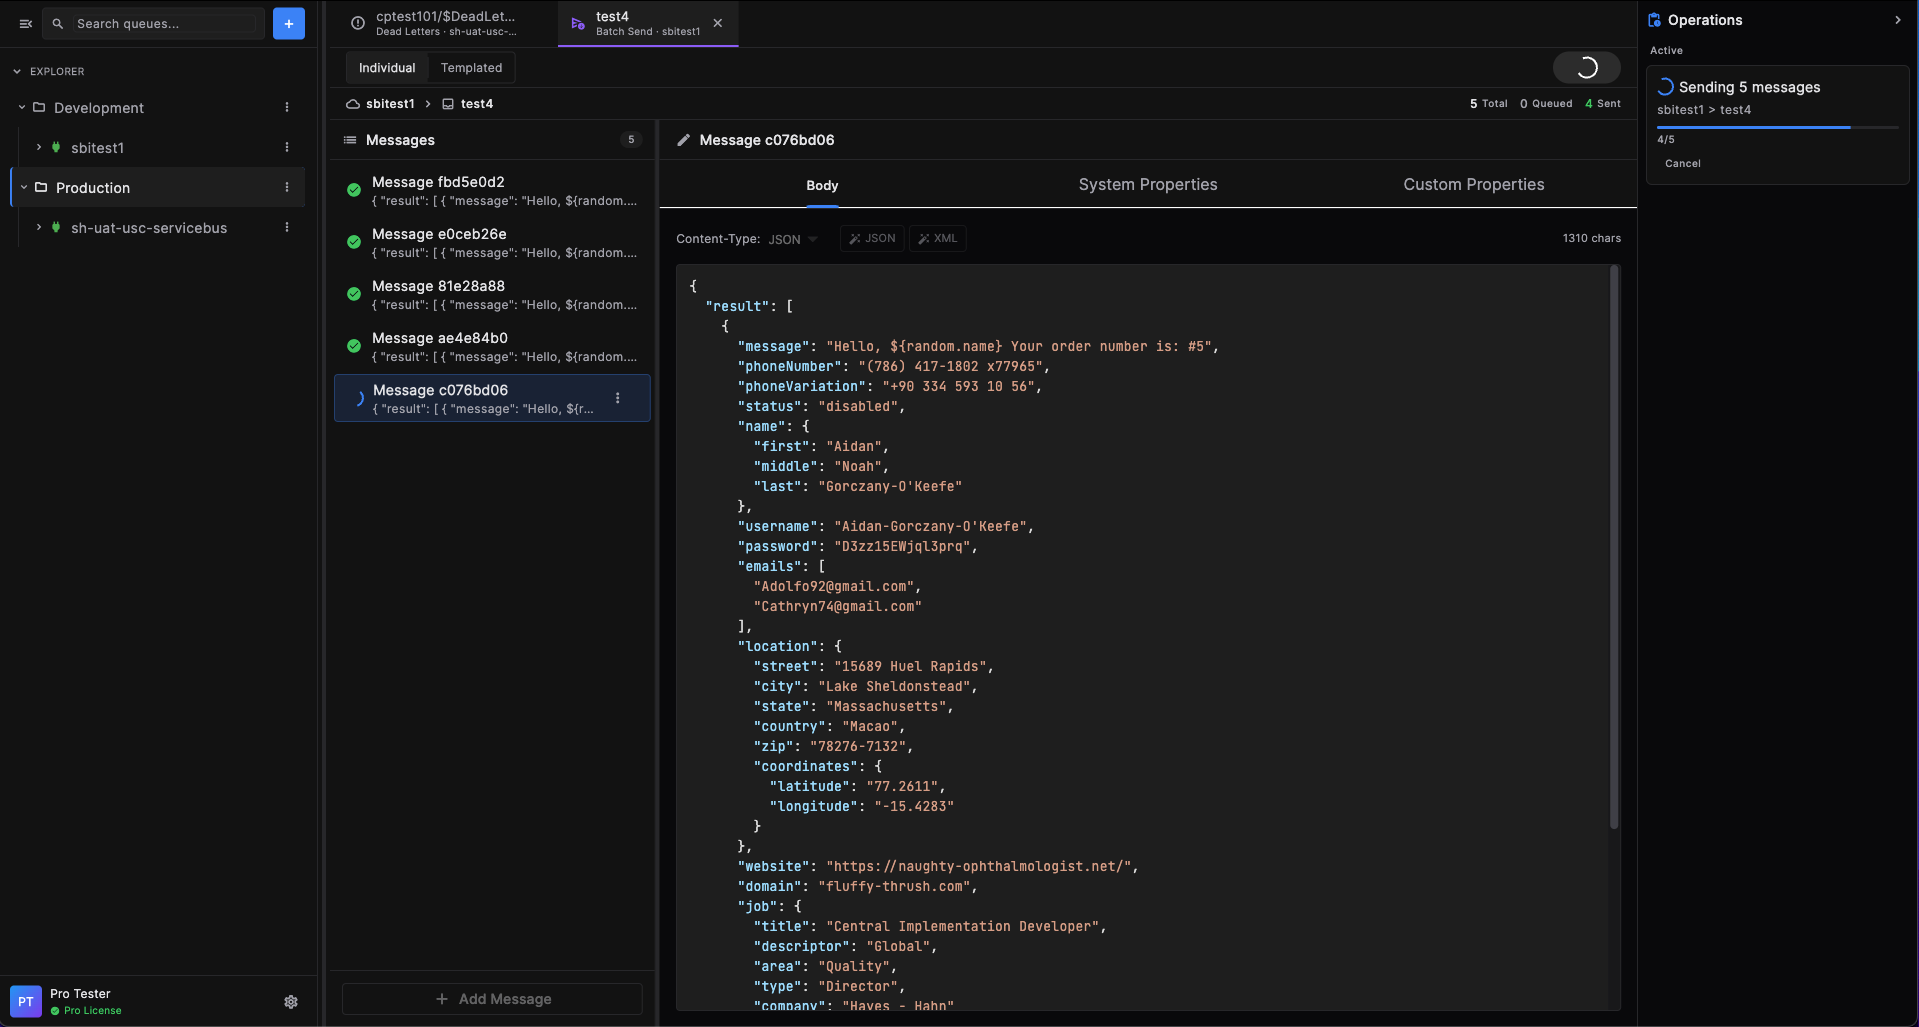The image size is (1919, 1027).
Task: Open three-dot menu for sh-uat-usc-servicebus
Action: tap(287, 227)
